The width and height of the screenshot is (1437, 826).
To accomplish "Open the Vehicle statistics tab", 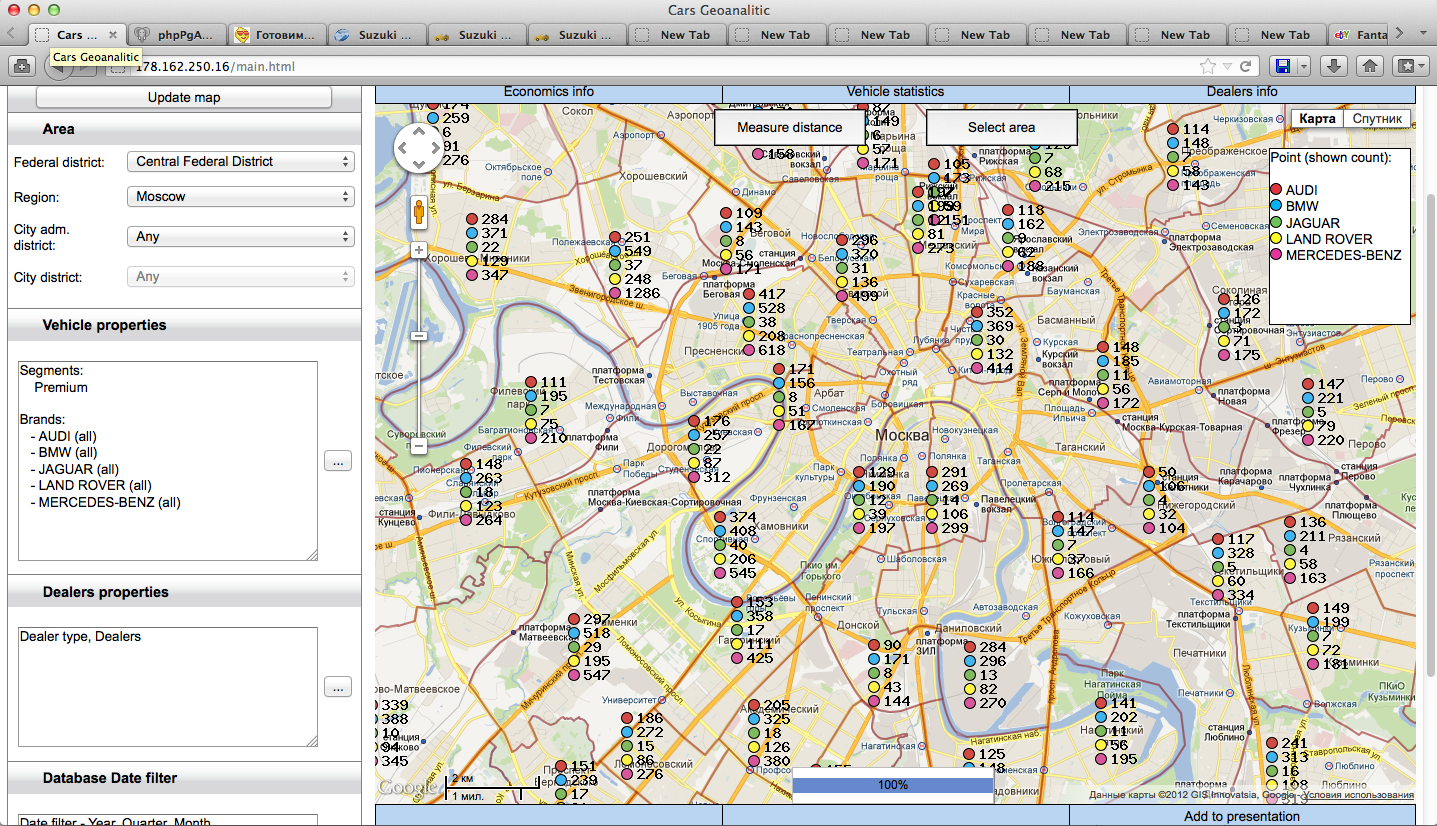I will click(895, 92).
